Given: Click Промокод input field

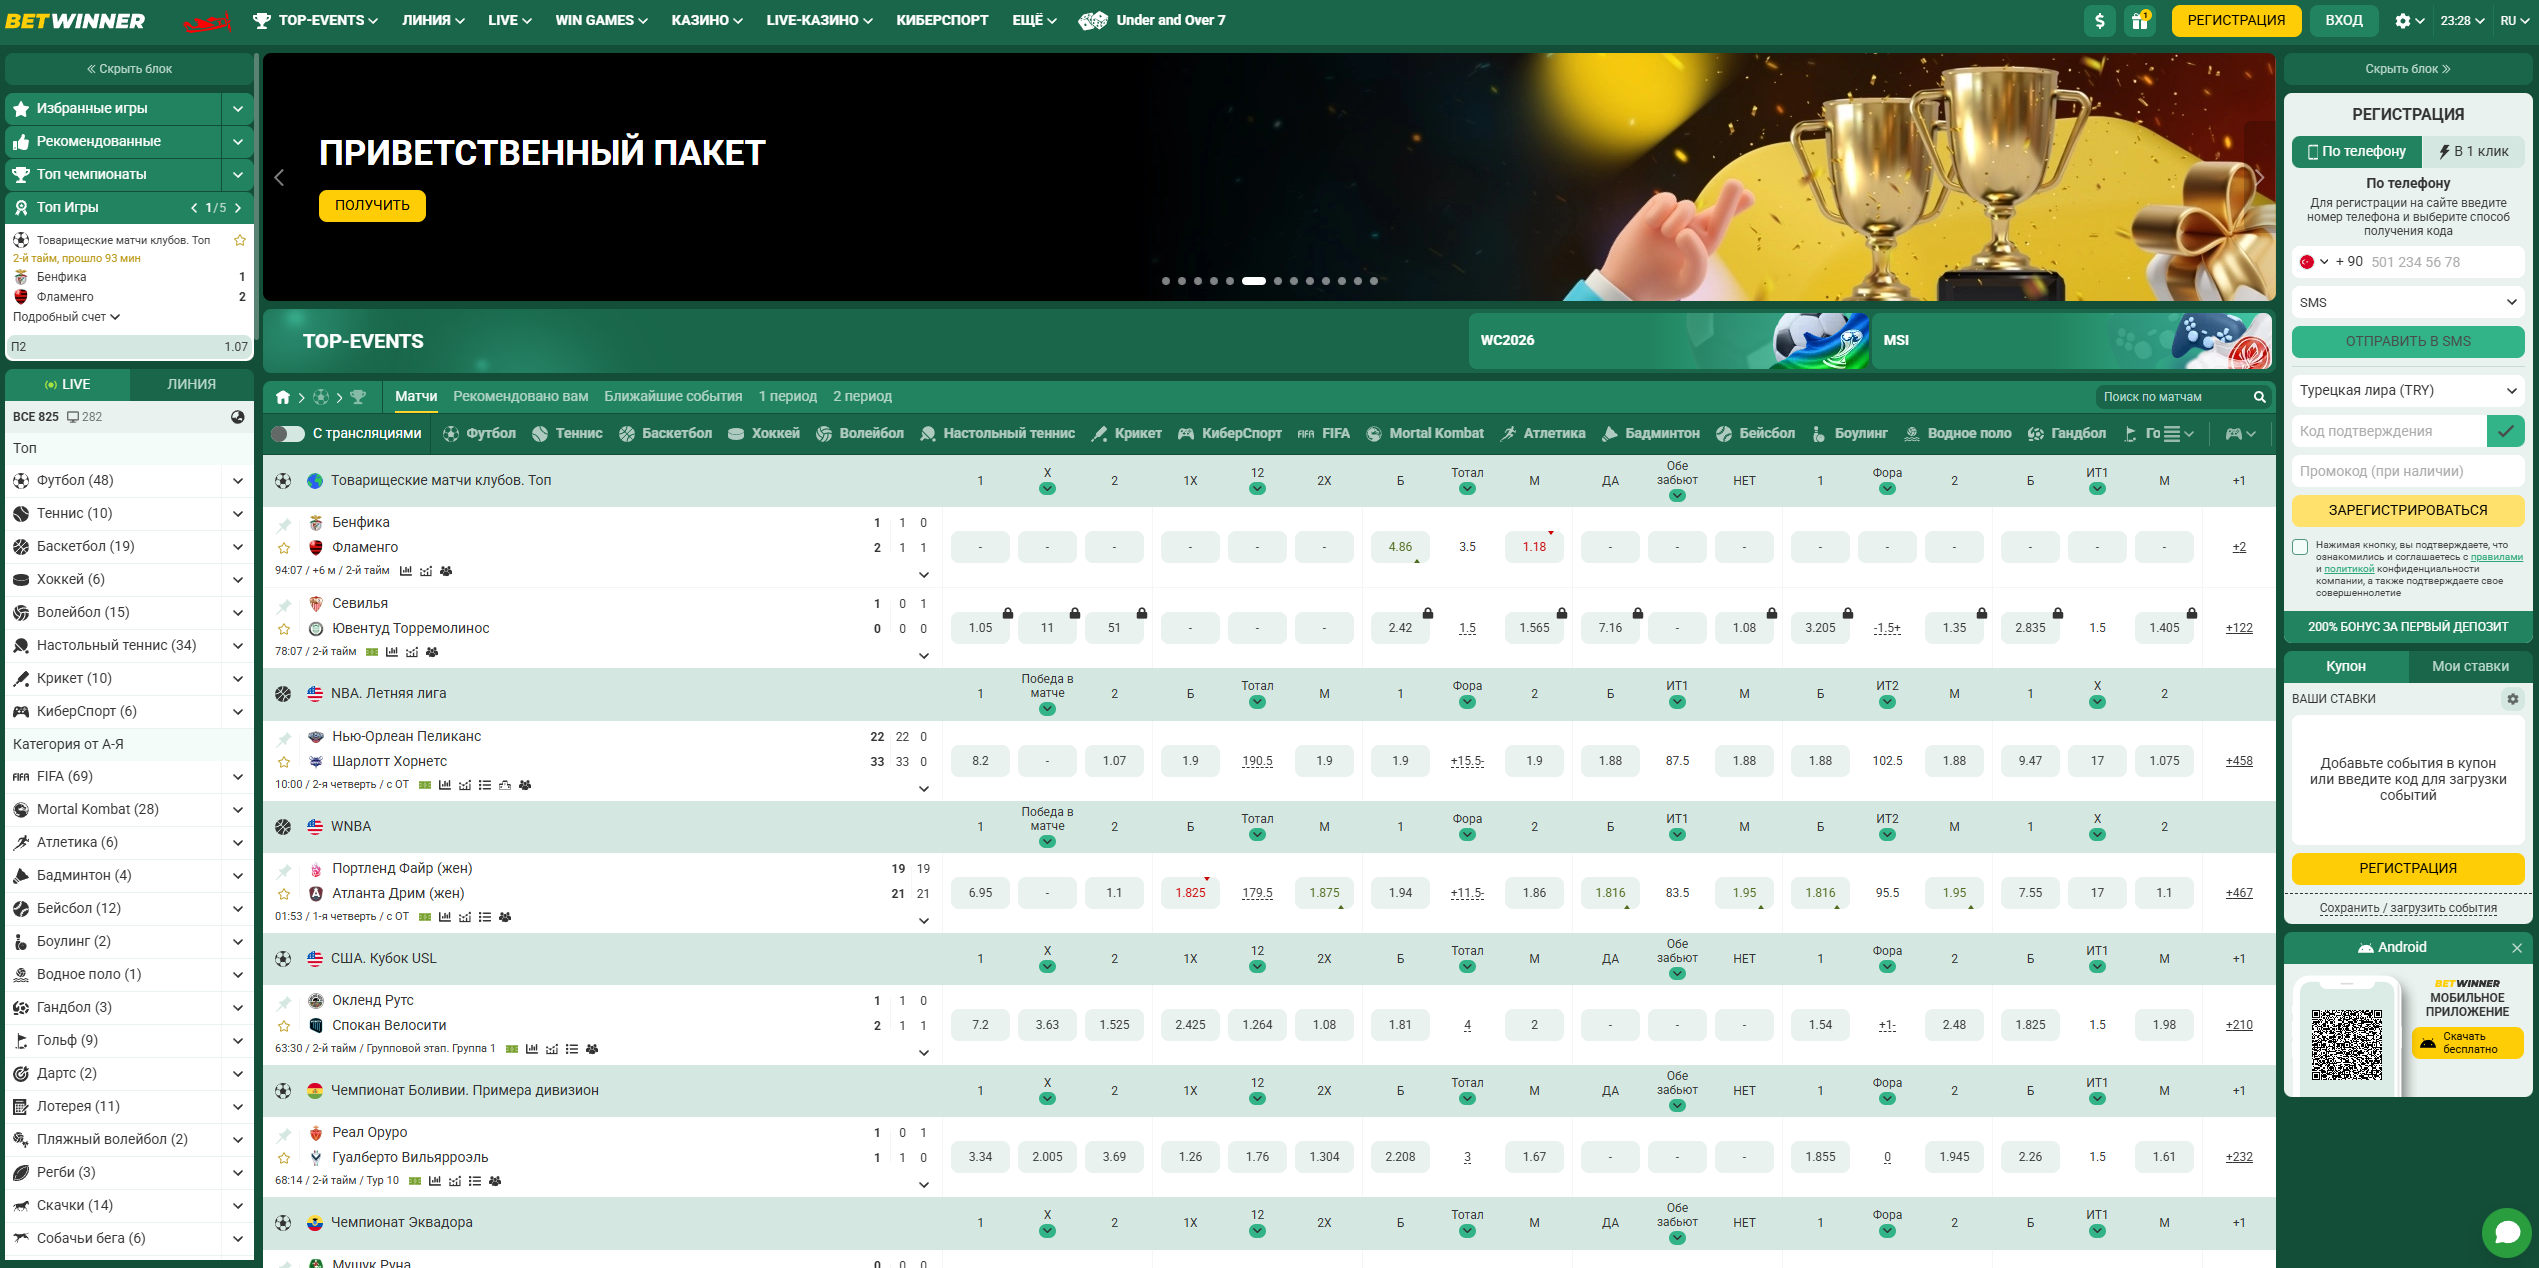Looking at the screenshot, I should click(x=2408, y=471).
